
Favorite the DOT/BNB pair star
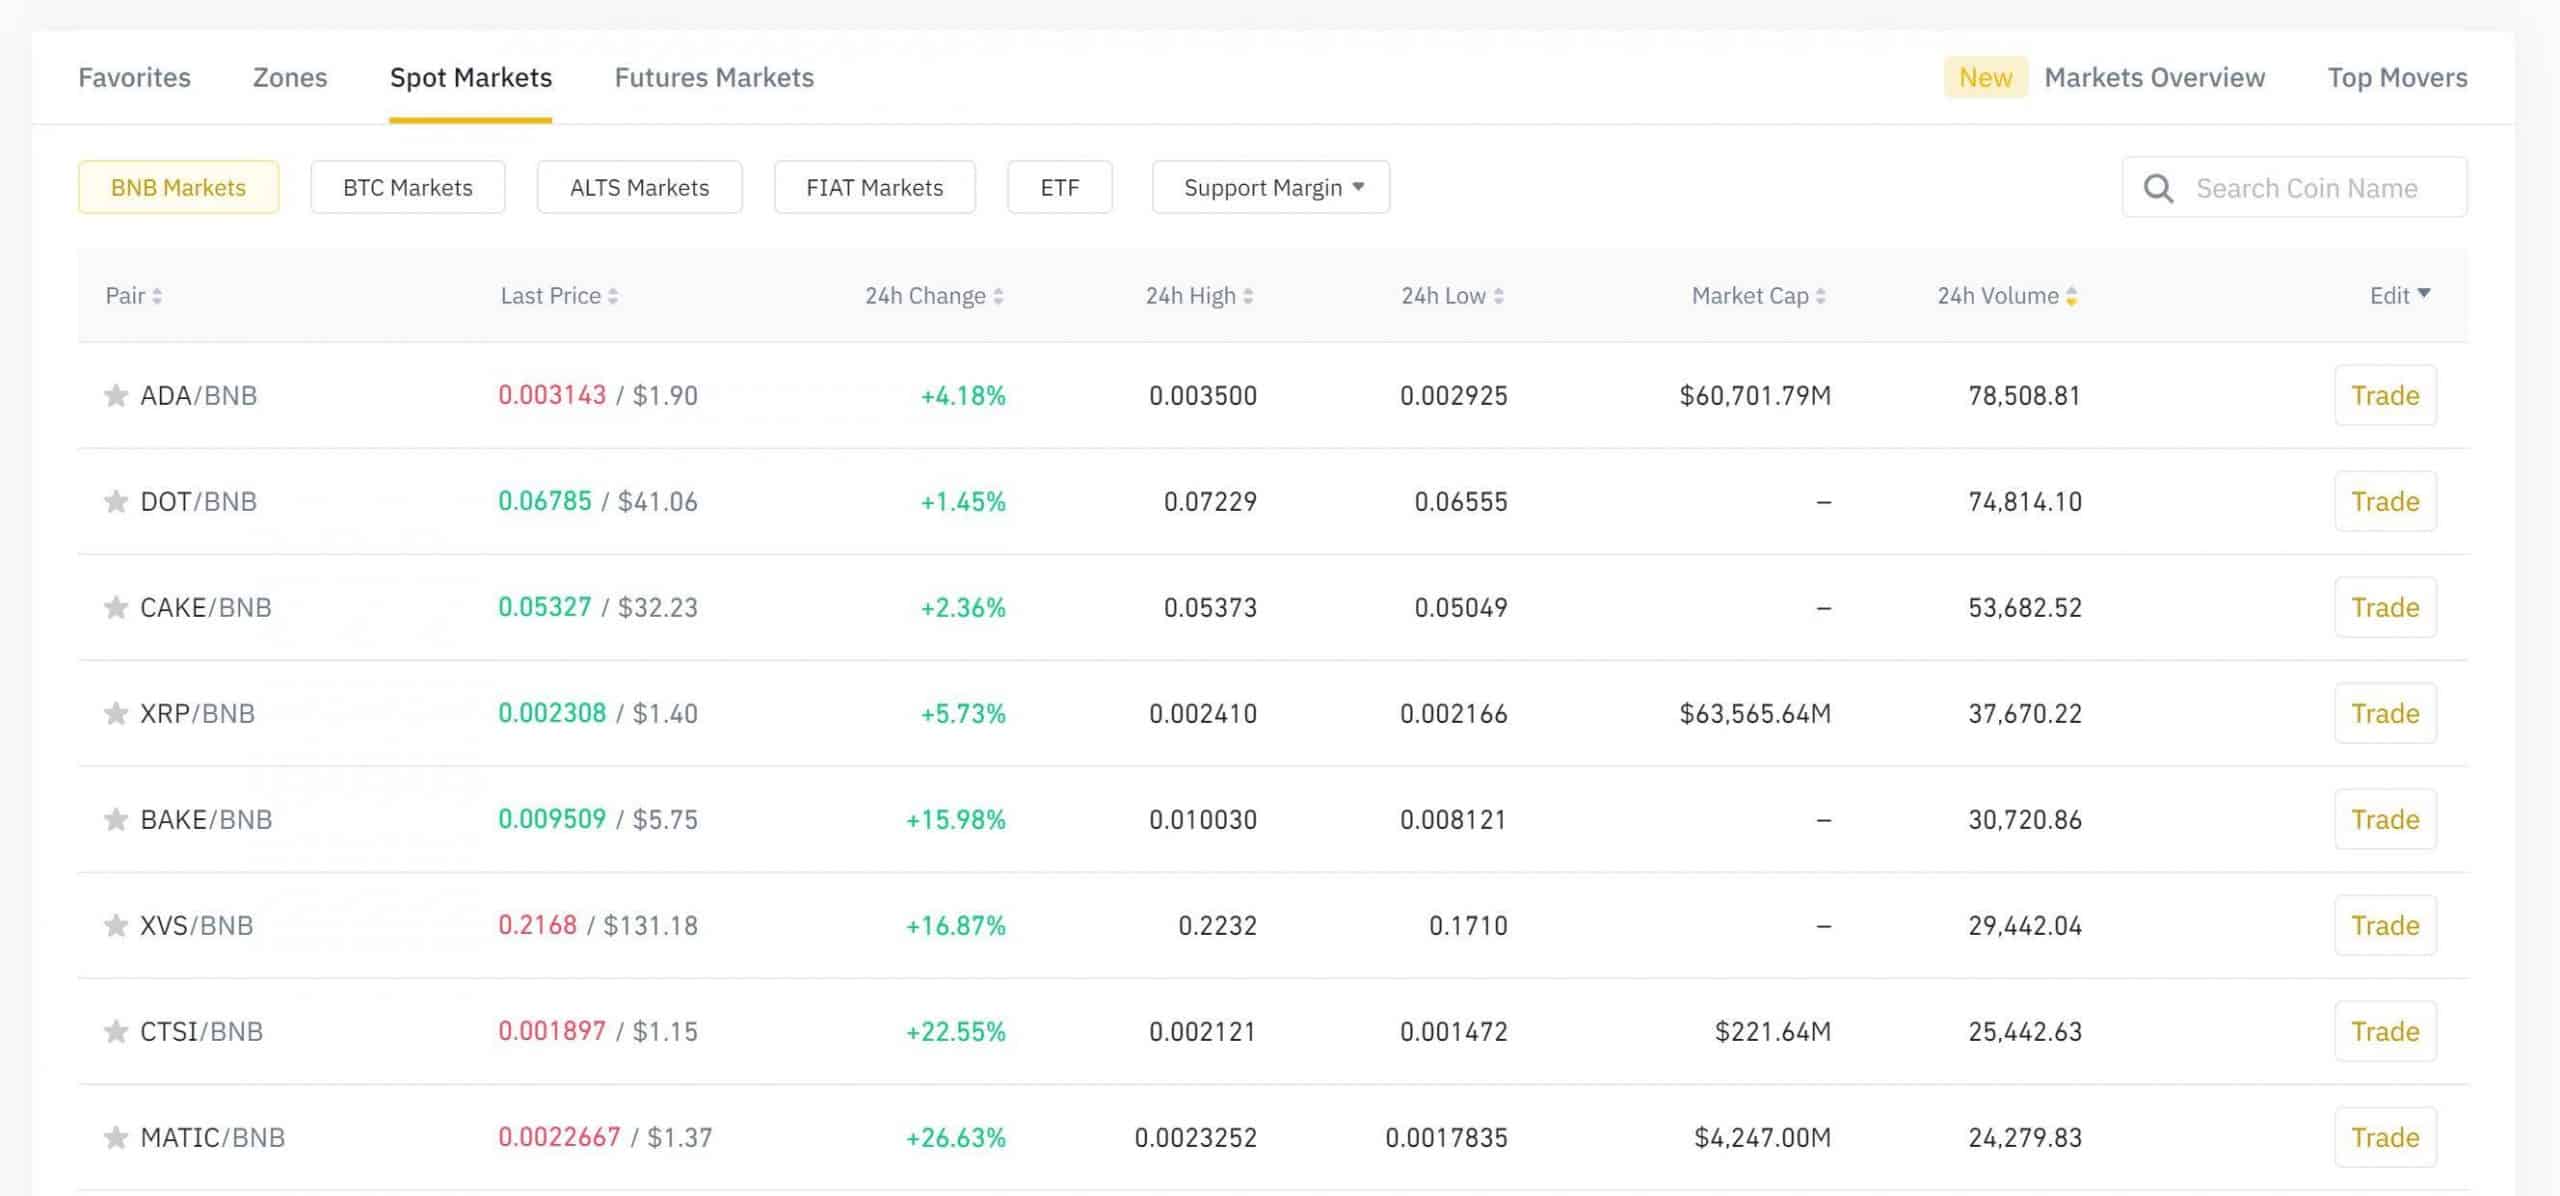[116, 501]
